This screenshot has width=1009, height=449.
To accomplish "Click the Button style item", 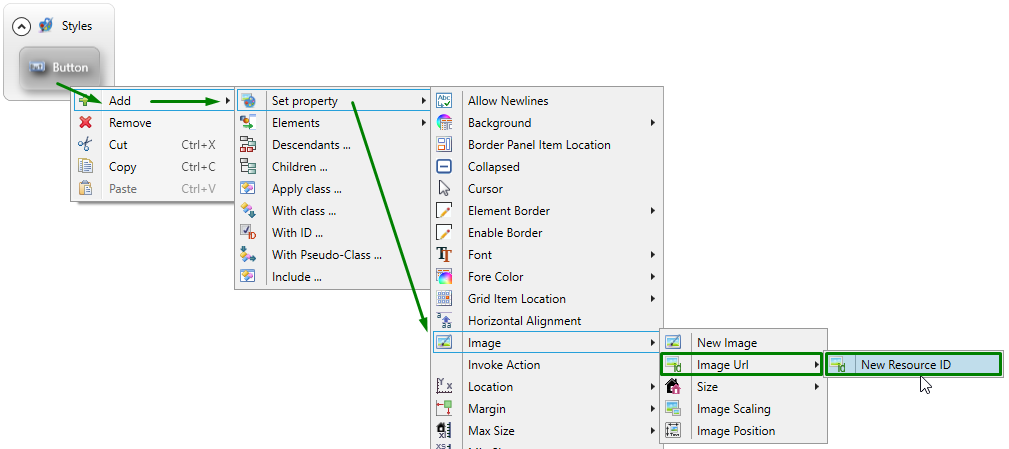I will pos(60,68).
